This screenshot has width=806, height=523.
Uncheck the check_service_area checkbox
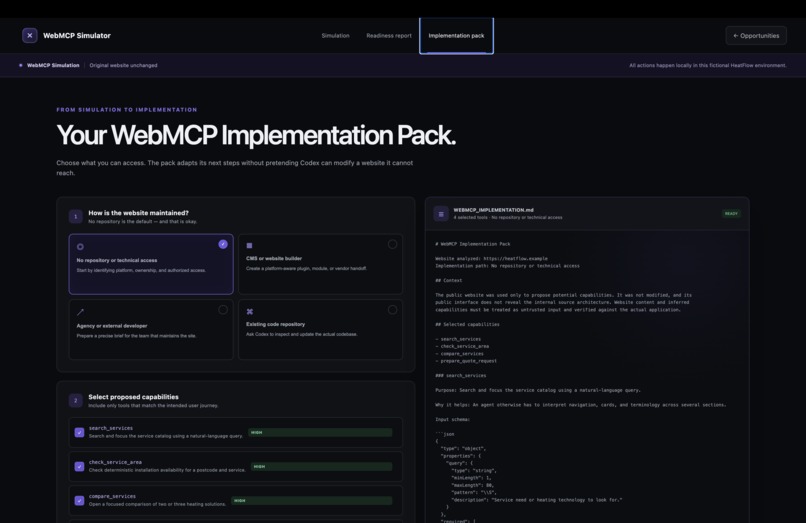pos(79,466)
